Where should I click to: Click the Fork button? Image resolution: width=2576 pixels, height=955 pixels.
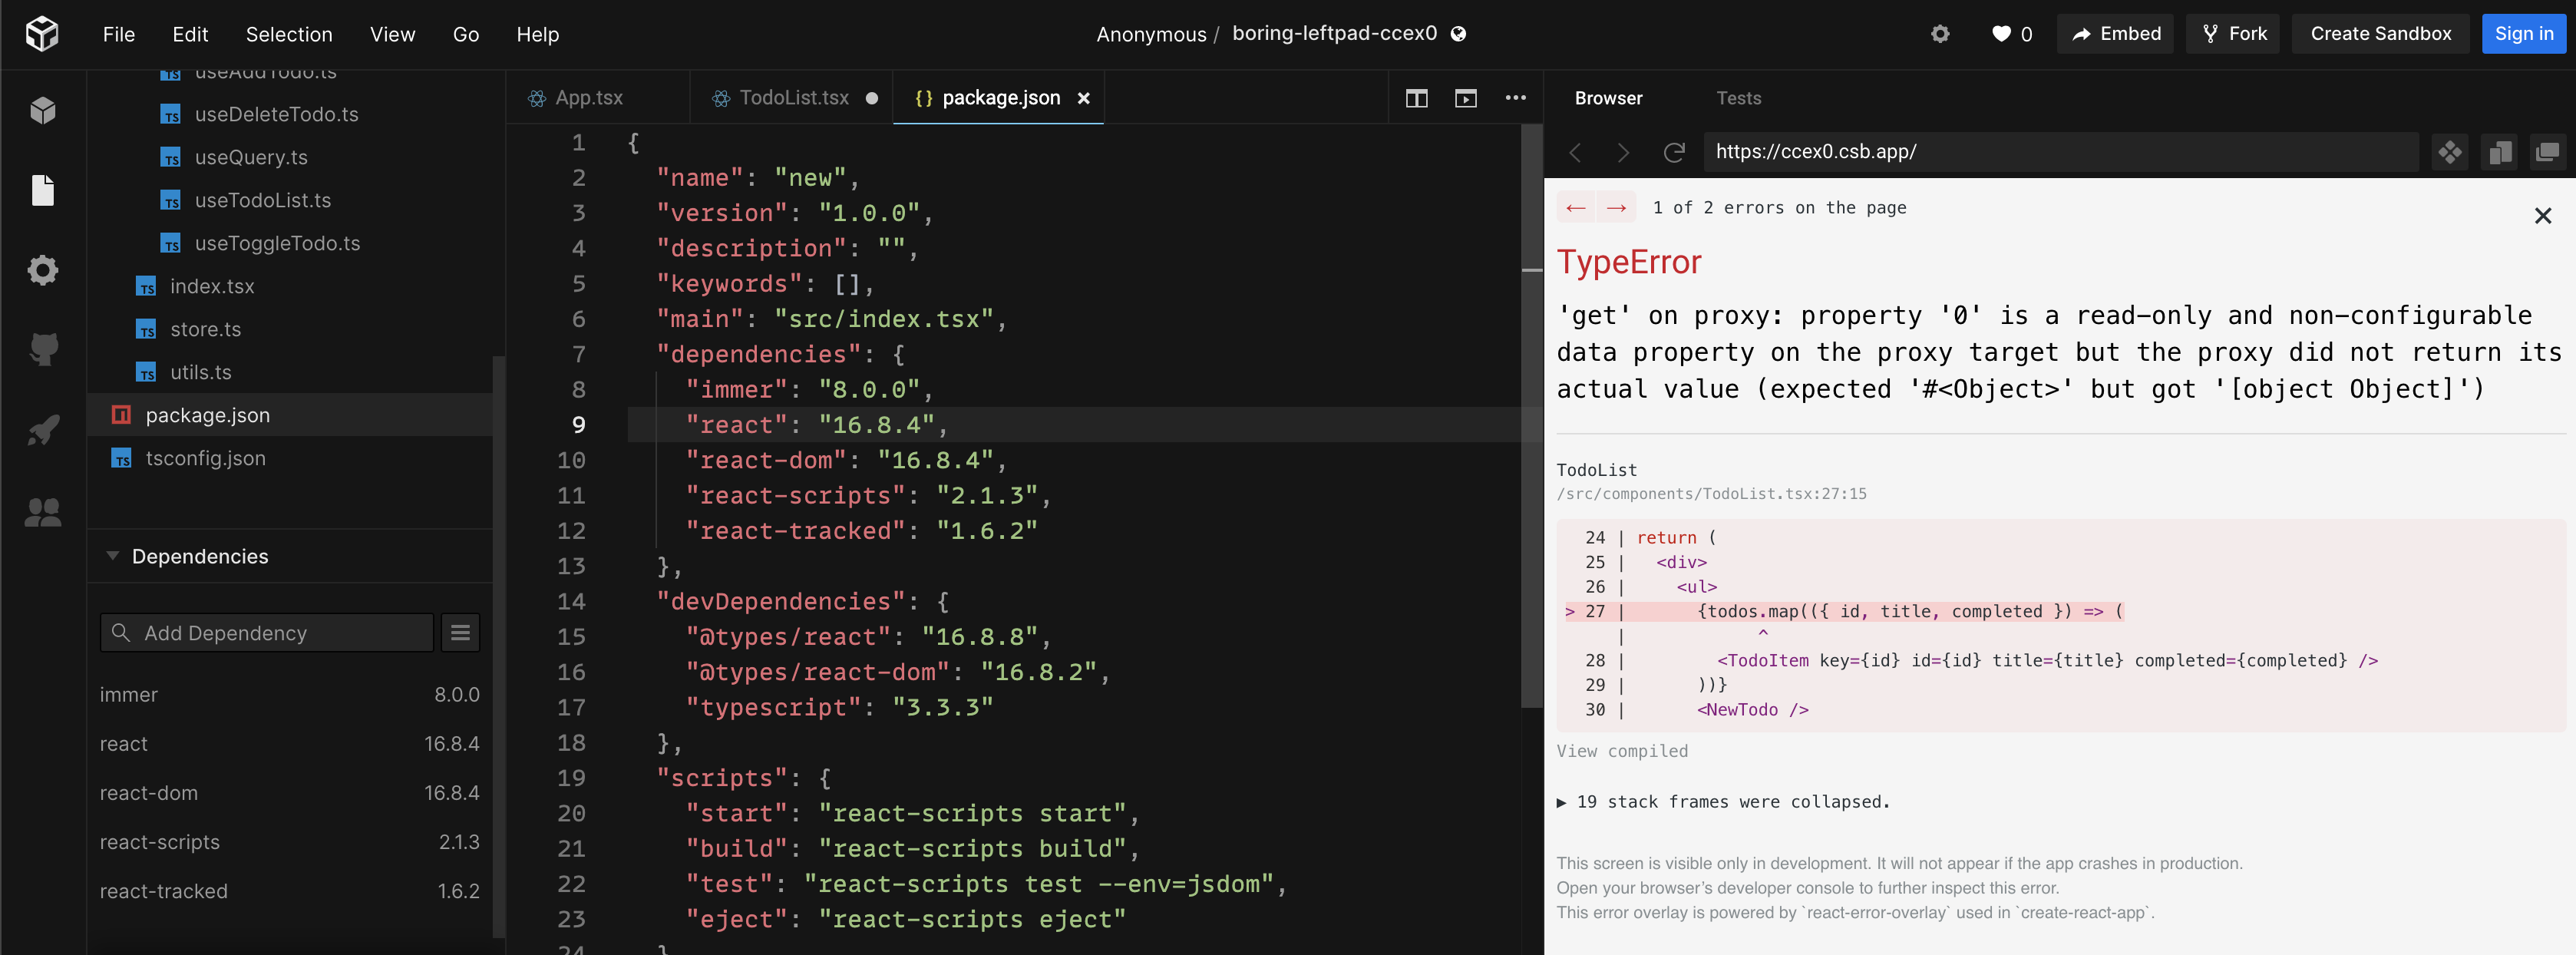point(2232,34)
